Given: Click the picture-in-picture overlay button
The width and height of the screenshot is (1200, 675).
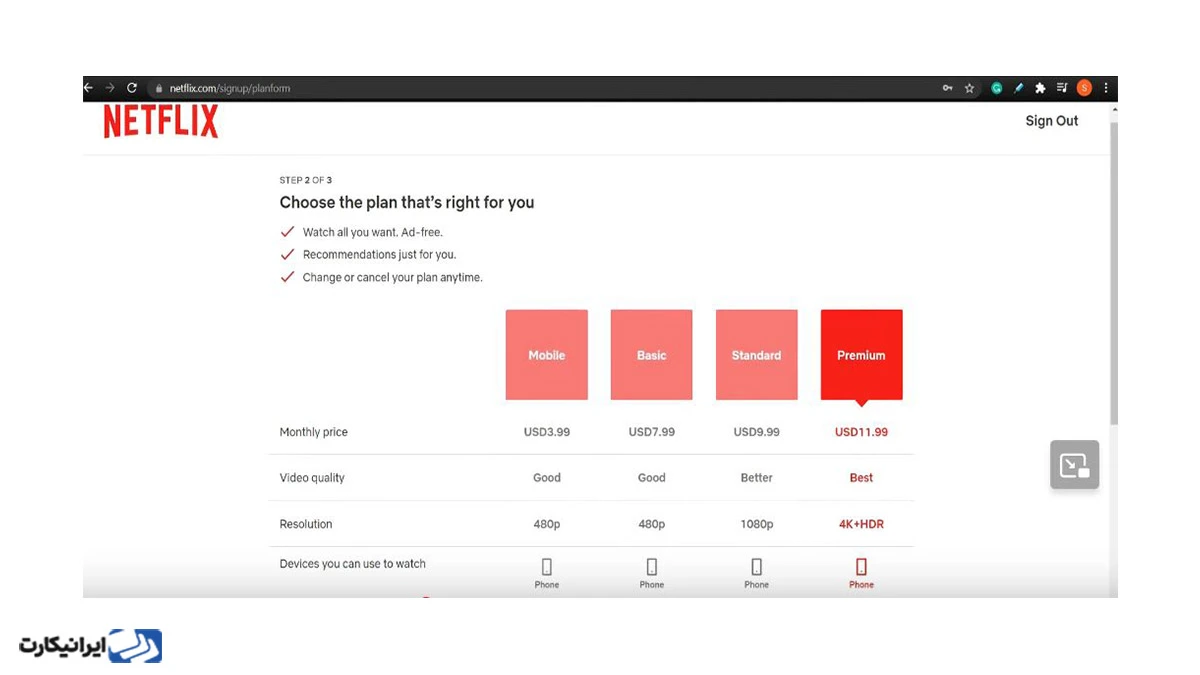Looking at the screenshot, I should [x=1075, y=465].
